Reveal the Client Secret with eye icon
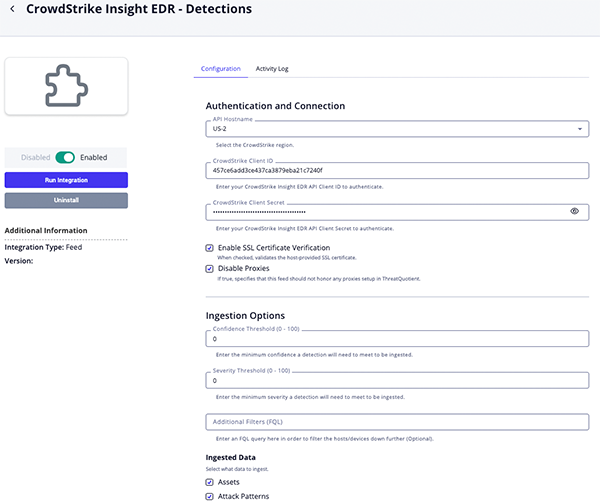This screenshot has width=600, height=504. (x=574, y=212)
